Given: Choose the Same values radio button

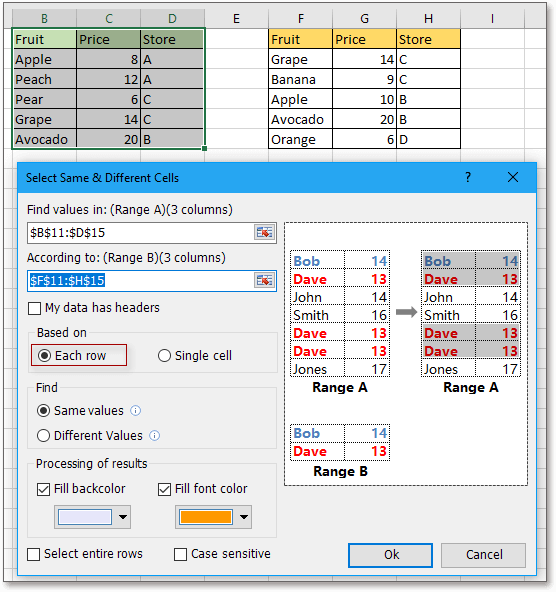Looking at the screenshot, I should [x=43, y=410].
